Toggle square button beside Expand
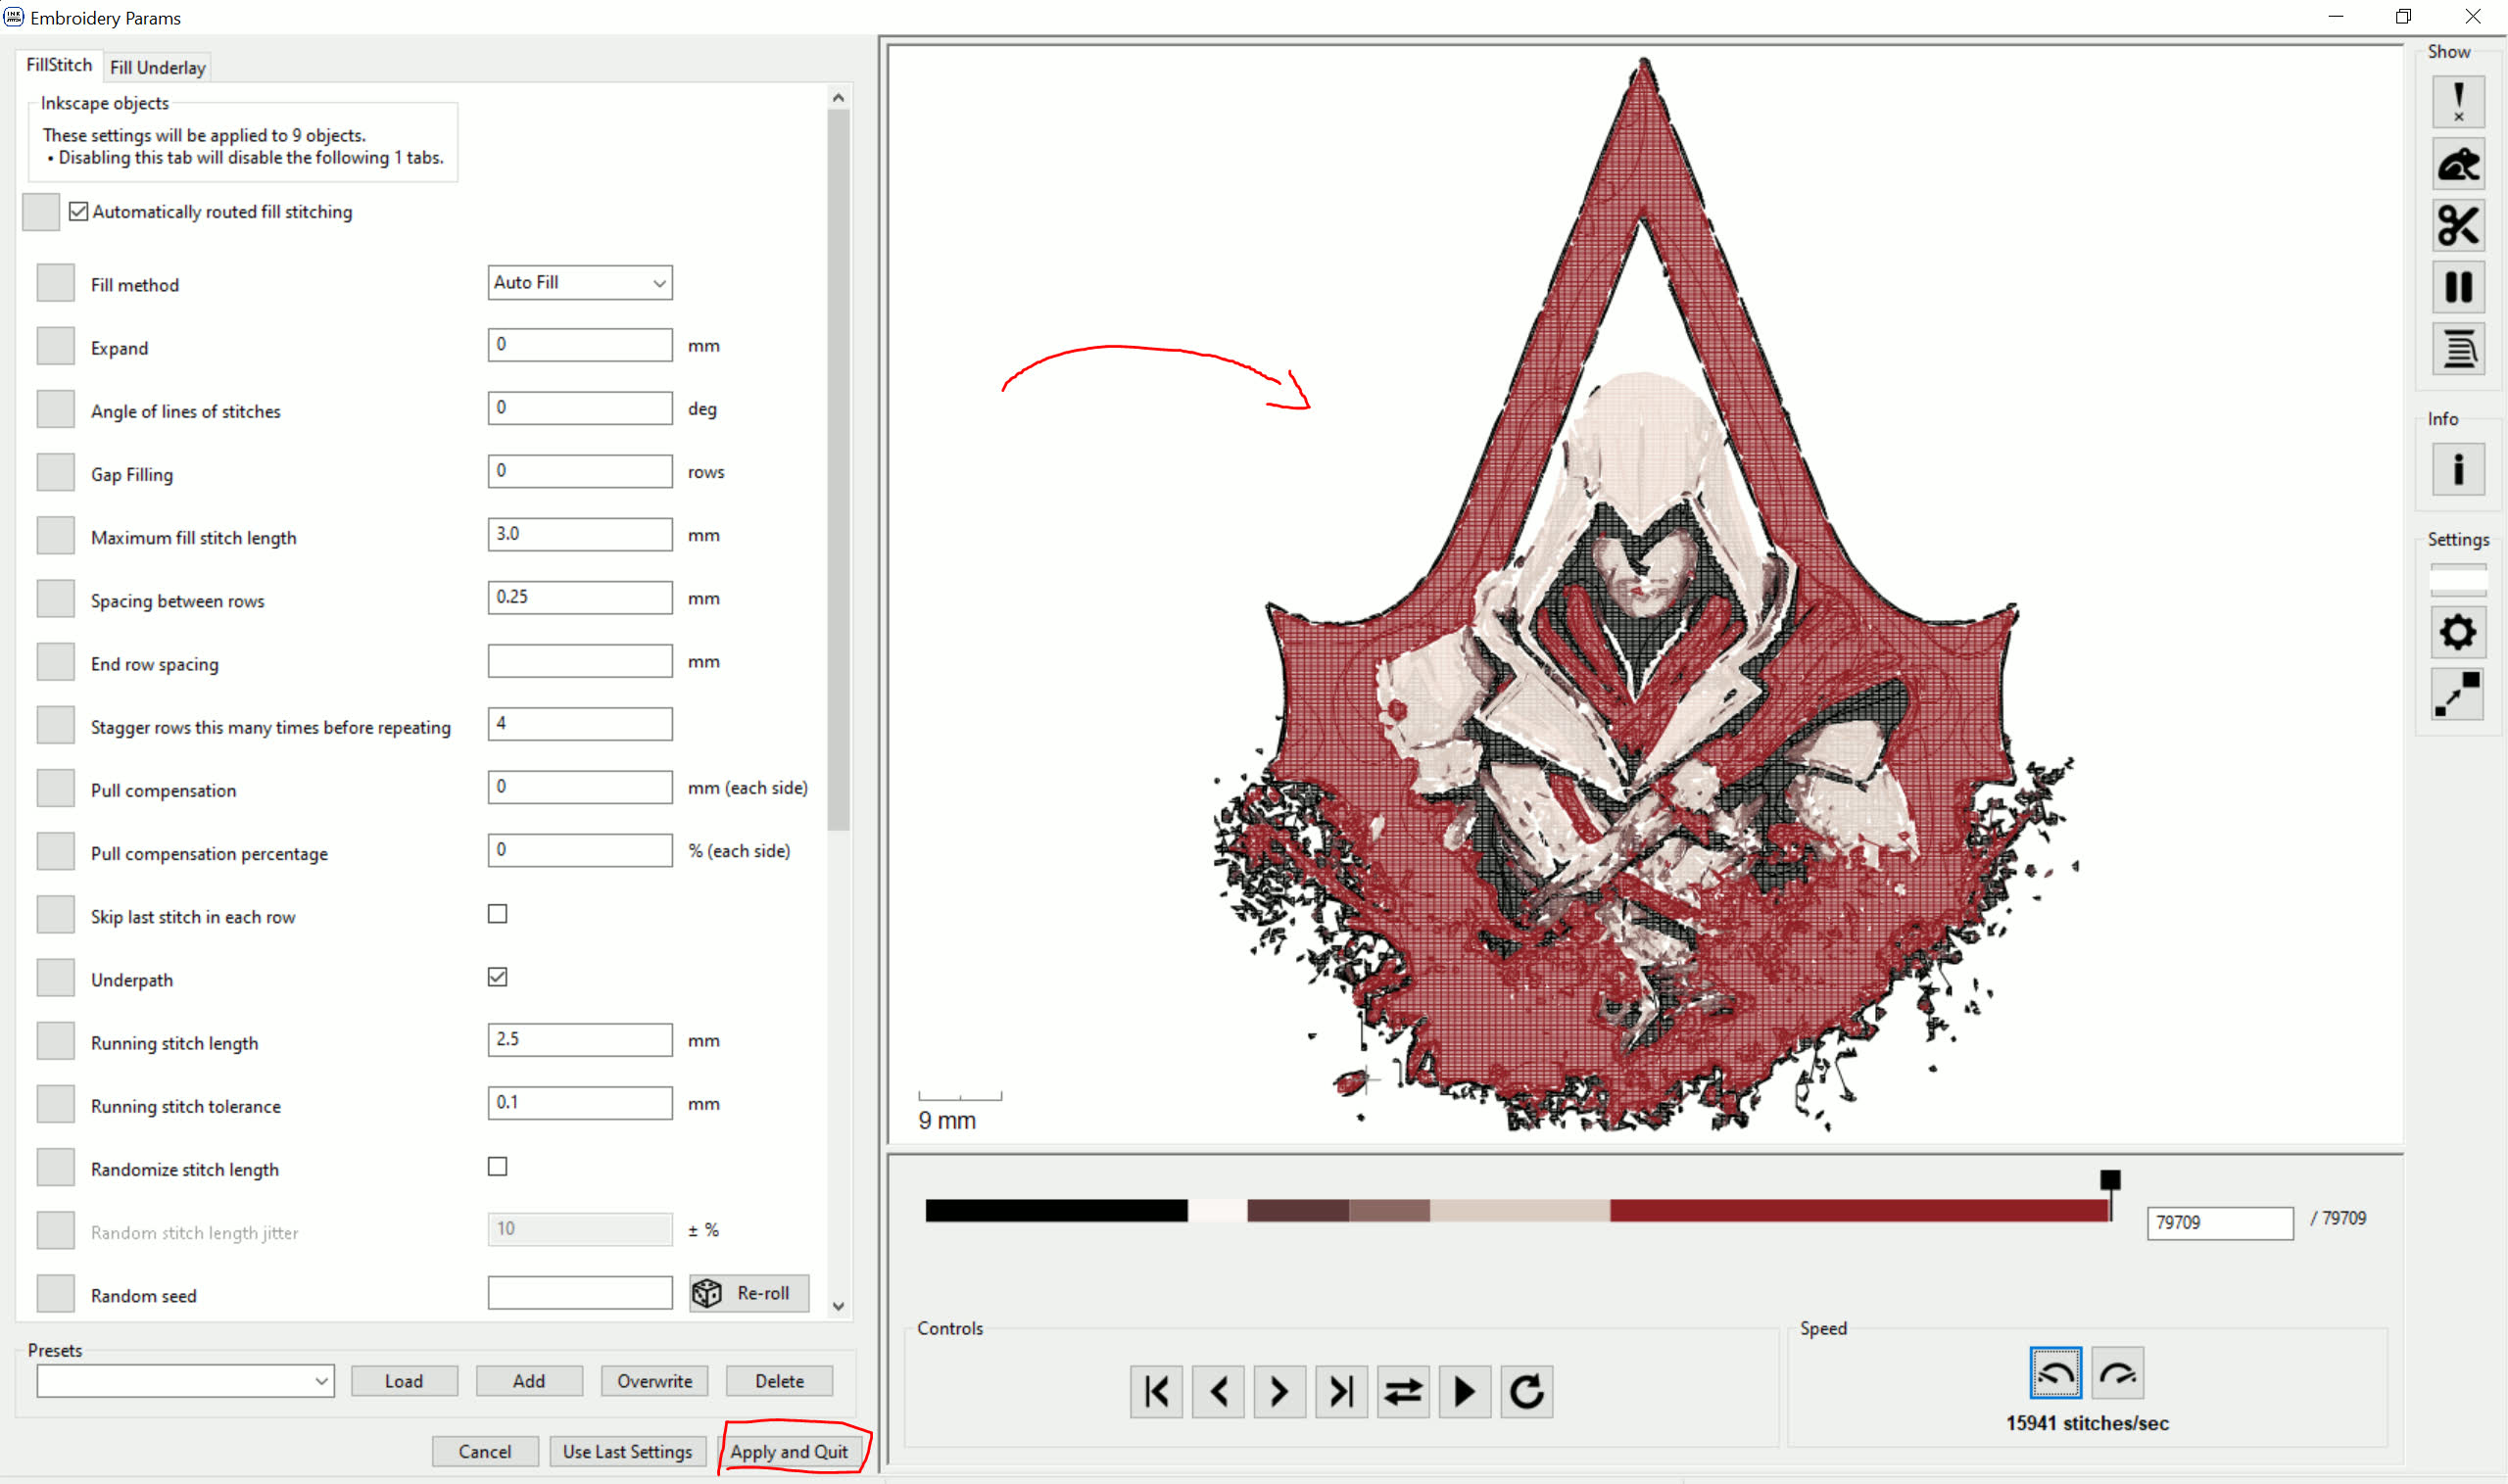 (x=56, y=346)
